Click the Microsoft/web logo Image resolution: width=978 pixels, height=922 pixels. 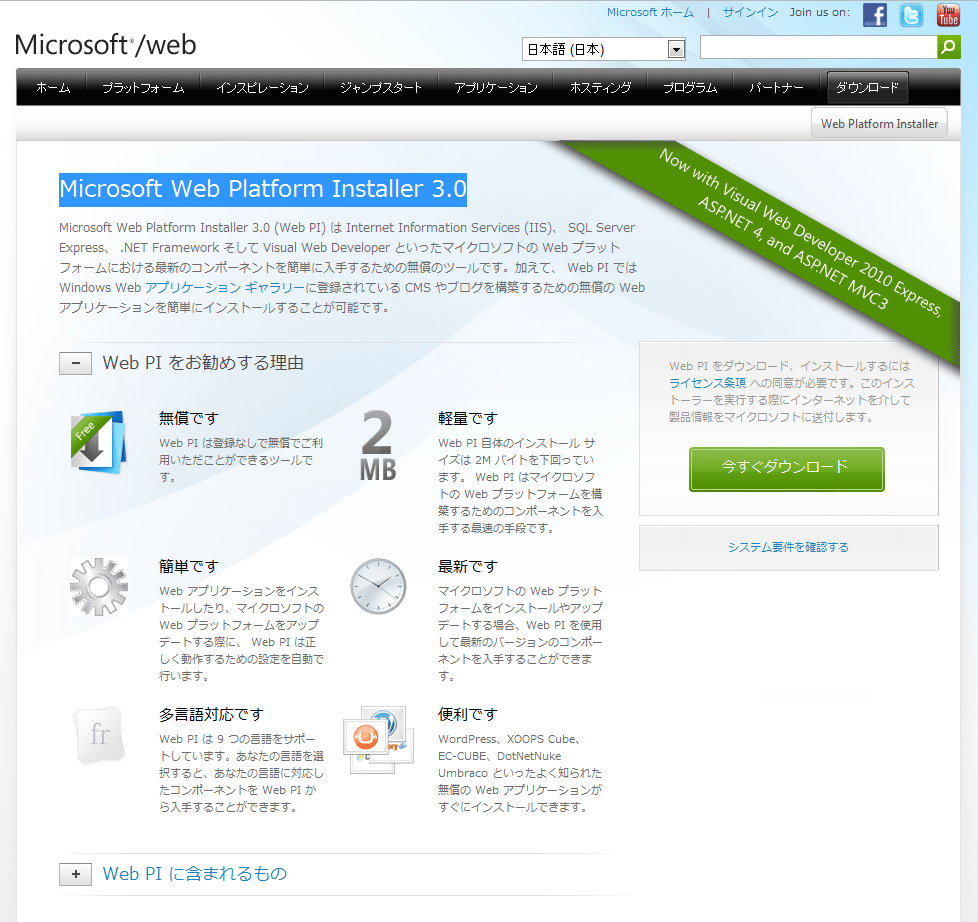[105, 45]
